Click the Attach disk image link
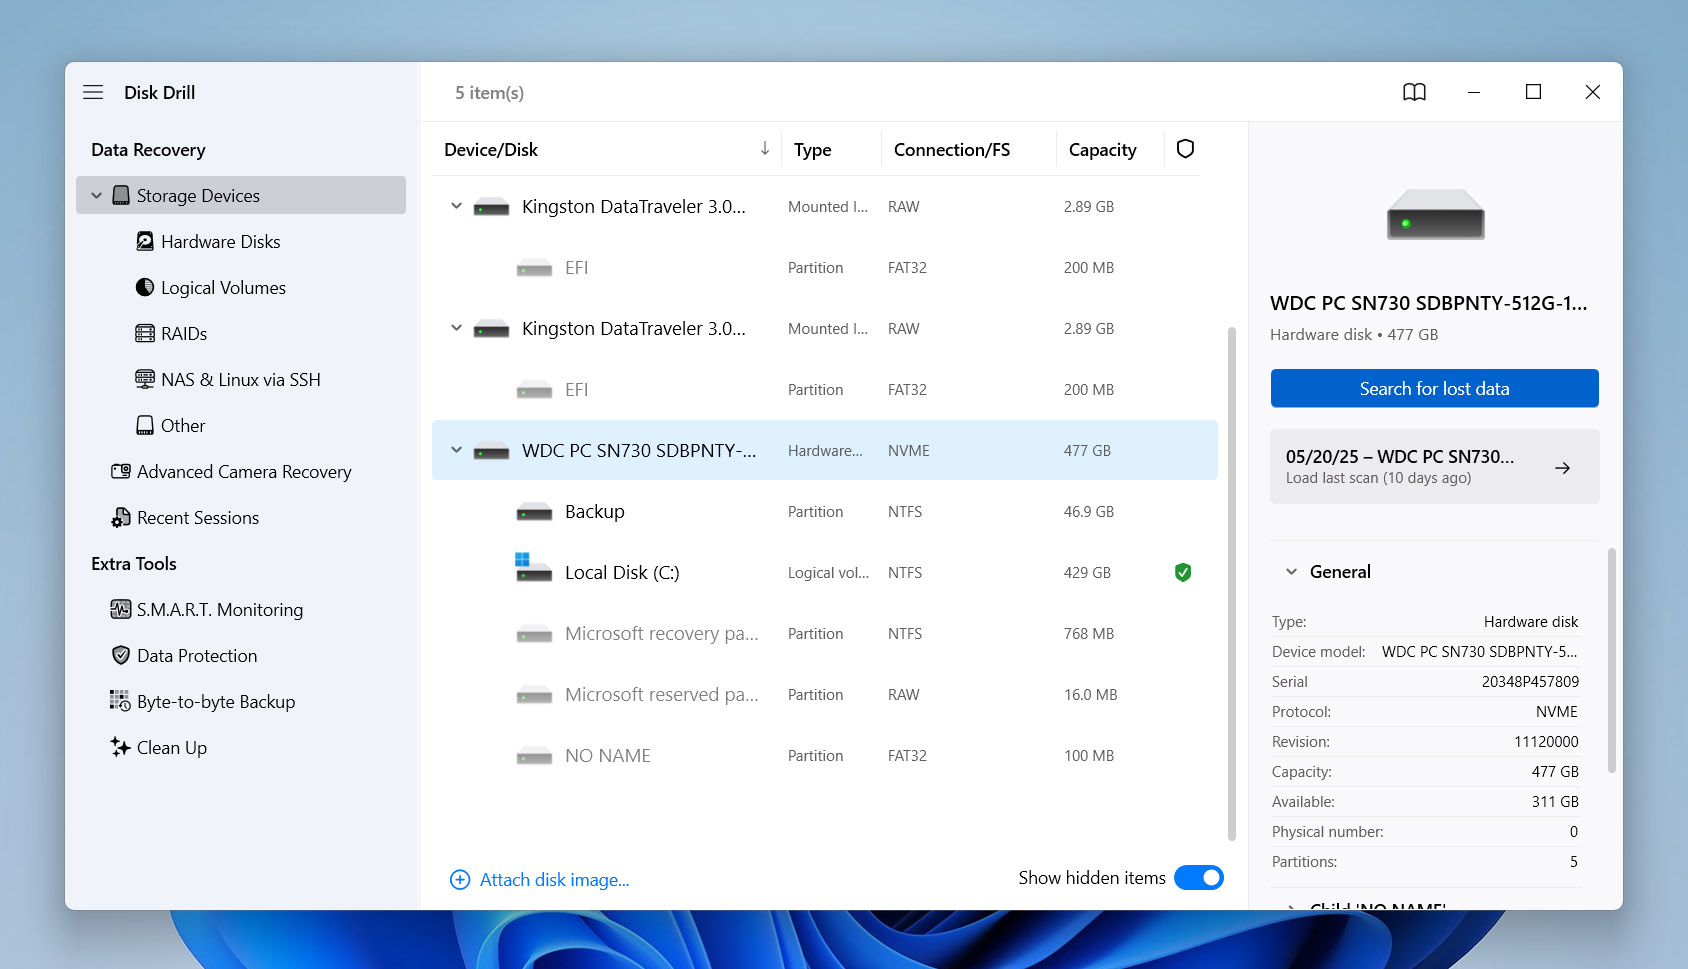The width and height of the screenshot is (1688, 969). pyautogui.click(x=553, y=879)
